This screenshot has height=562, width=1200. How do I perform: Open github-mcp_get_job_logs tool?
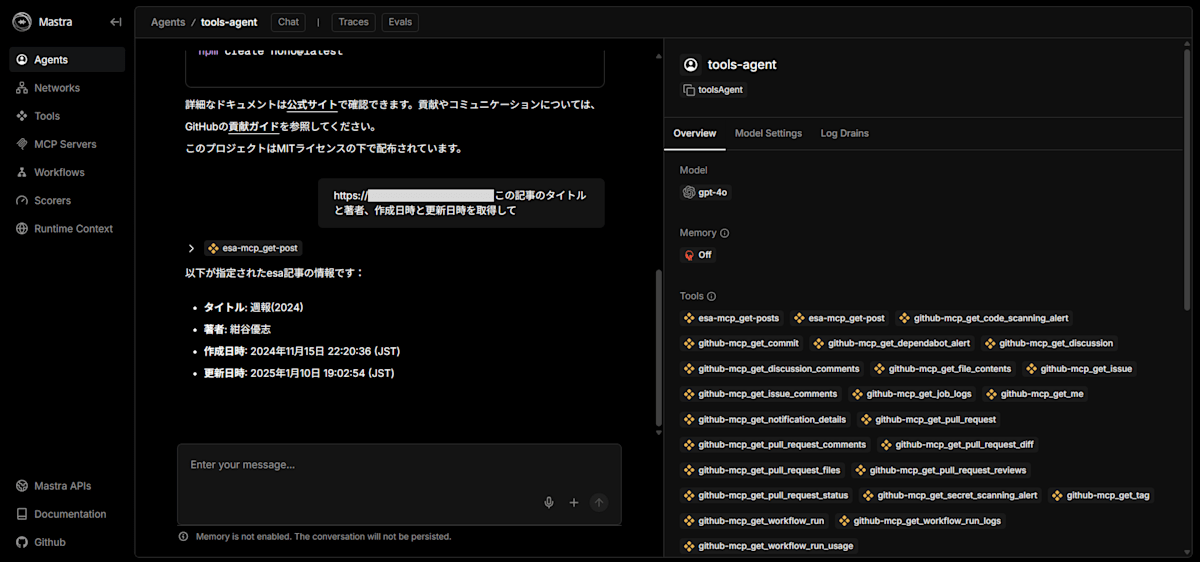[912, 394]
